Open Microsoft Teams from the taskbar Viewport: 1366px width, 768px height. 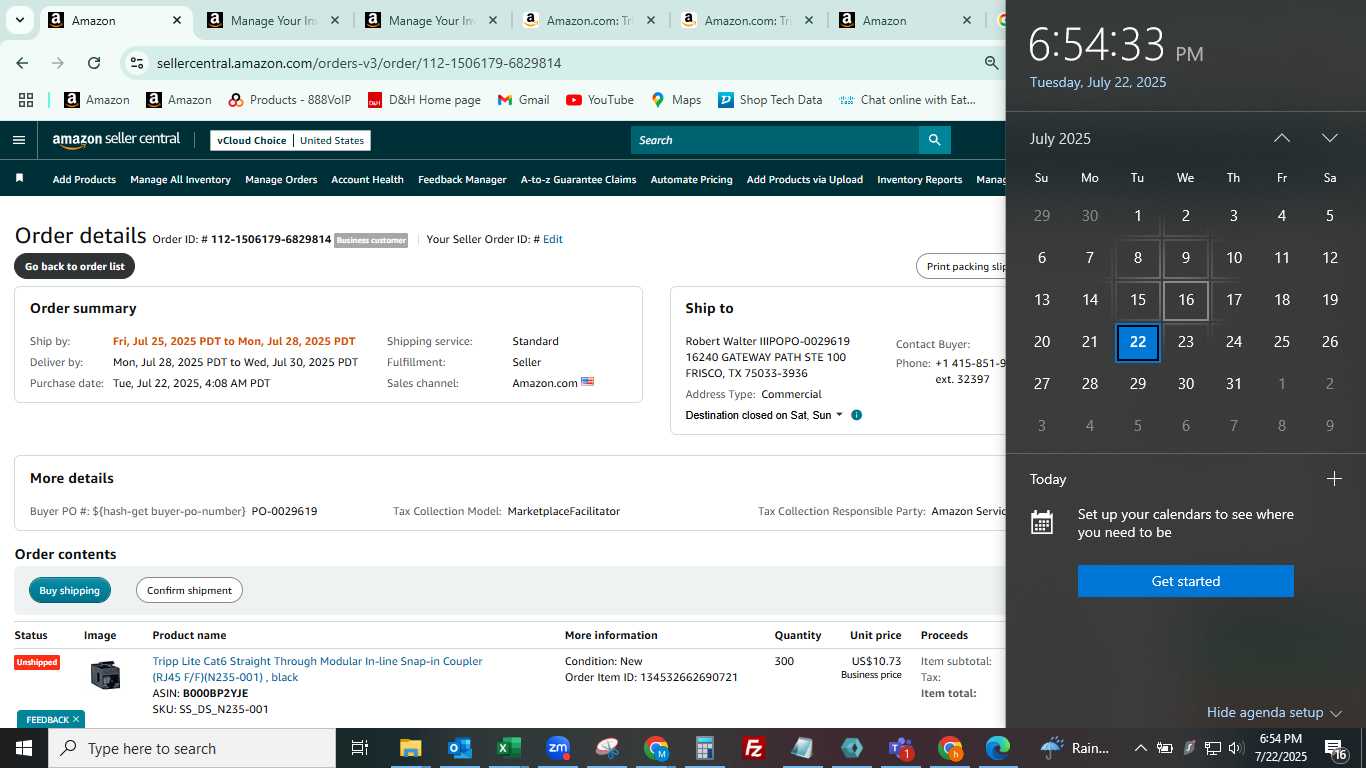[x=901, y=748]
